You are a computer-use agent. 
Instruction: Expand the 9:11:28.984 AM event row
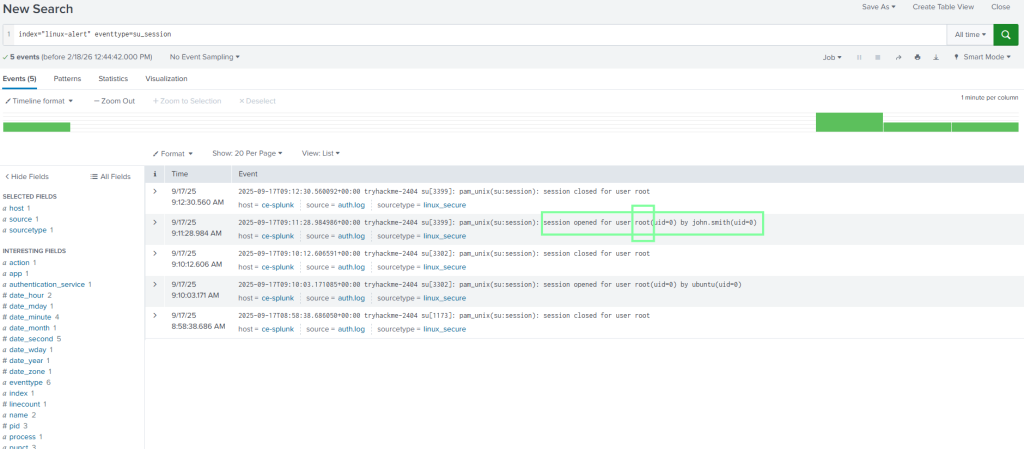click(154, 222)
